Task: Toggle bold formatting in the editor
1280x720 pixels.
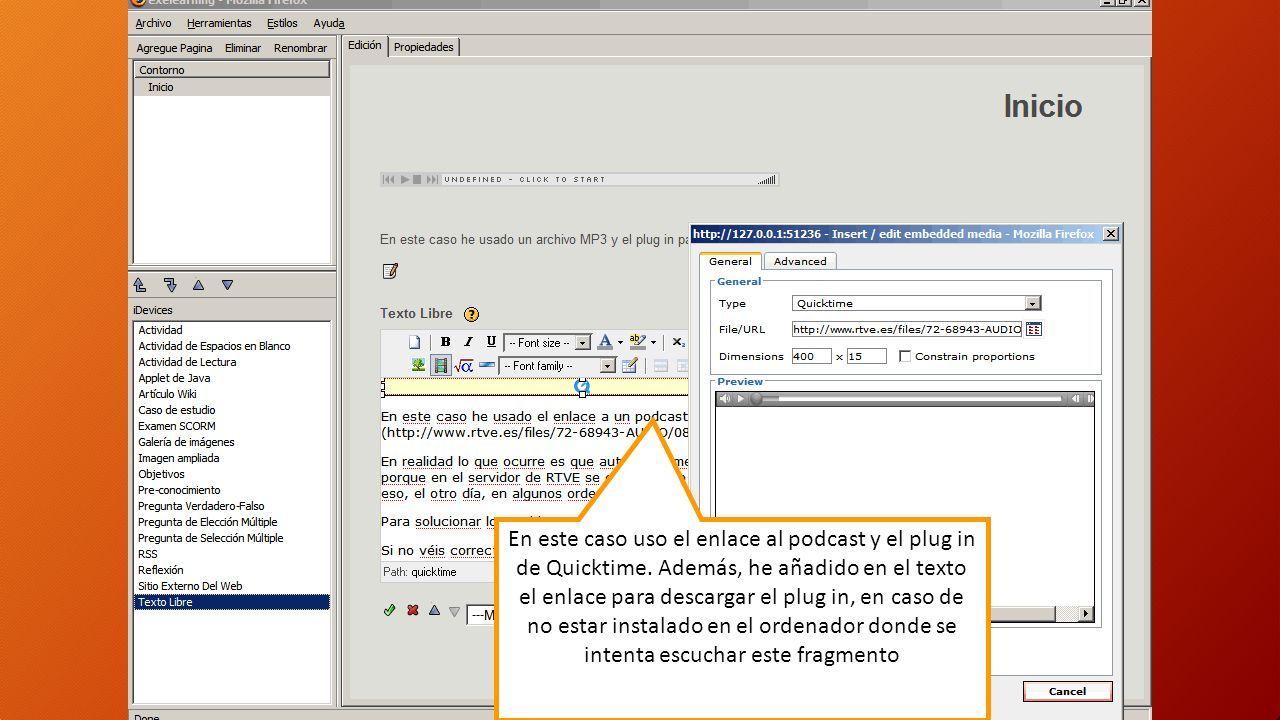Action: (x=445, y=342)
